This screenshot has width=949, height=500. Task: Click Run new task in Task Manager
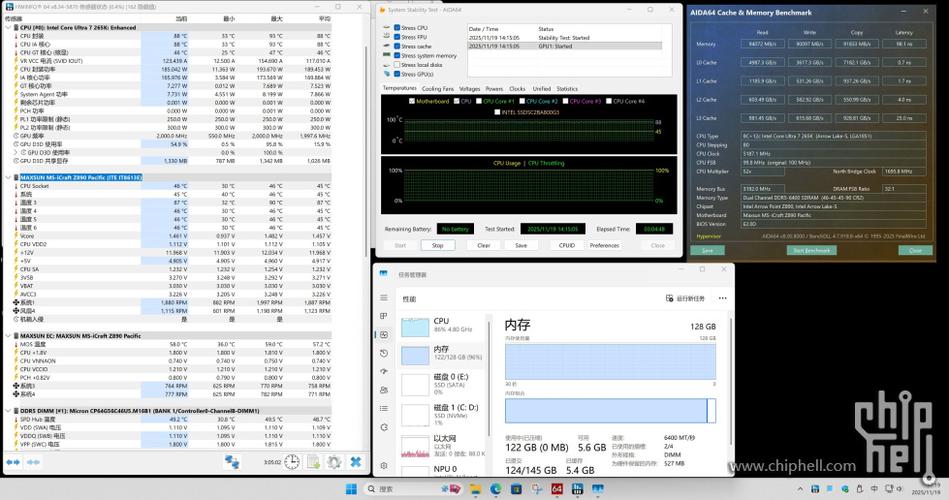click(x=685, y=298)
